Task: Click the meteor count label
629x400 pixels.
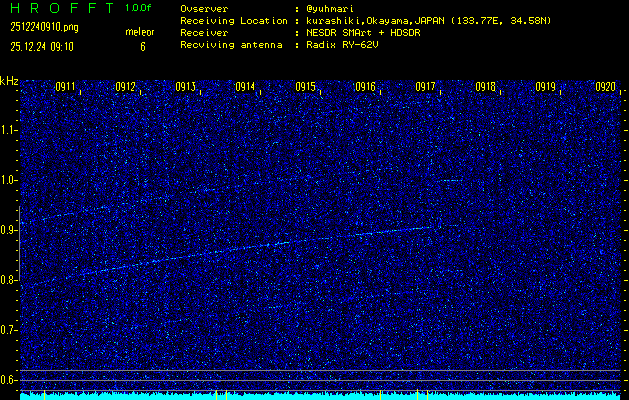Action: pos(140,32)
